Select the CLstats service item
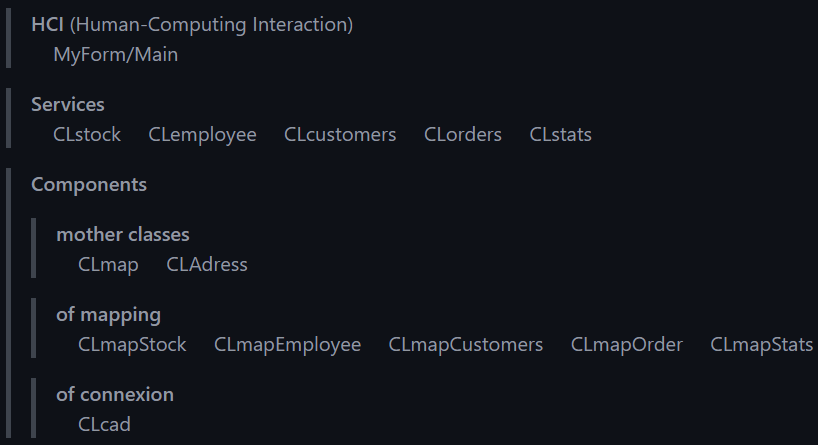Screen dimensions: 818x445 (560, 134)
